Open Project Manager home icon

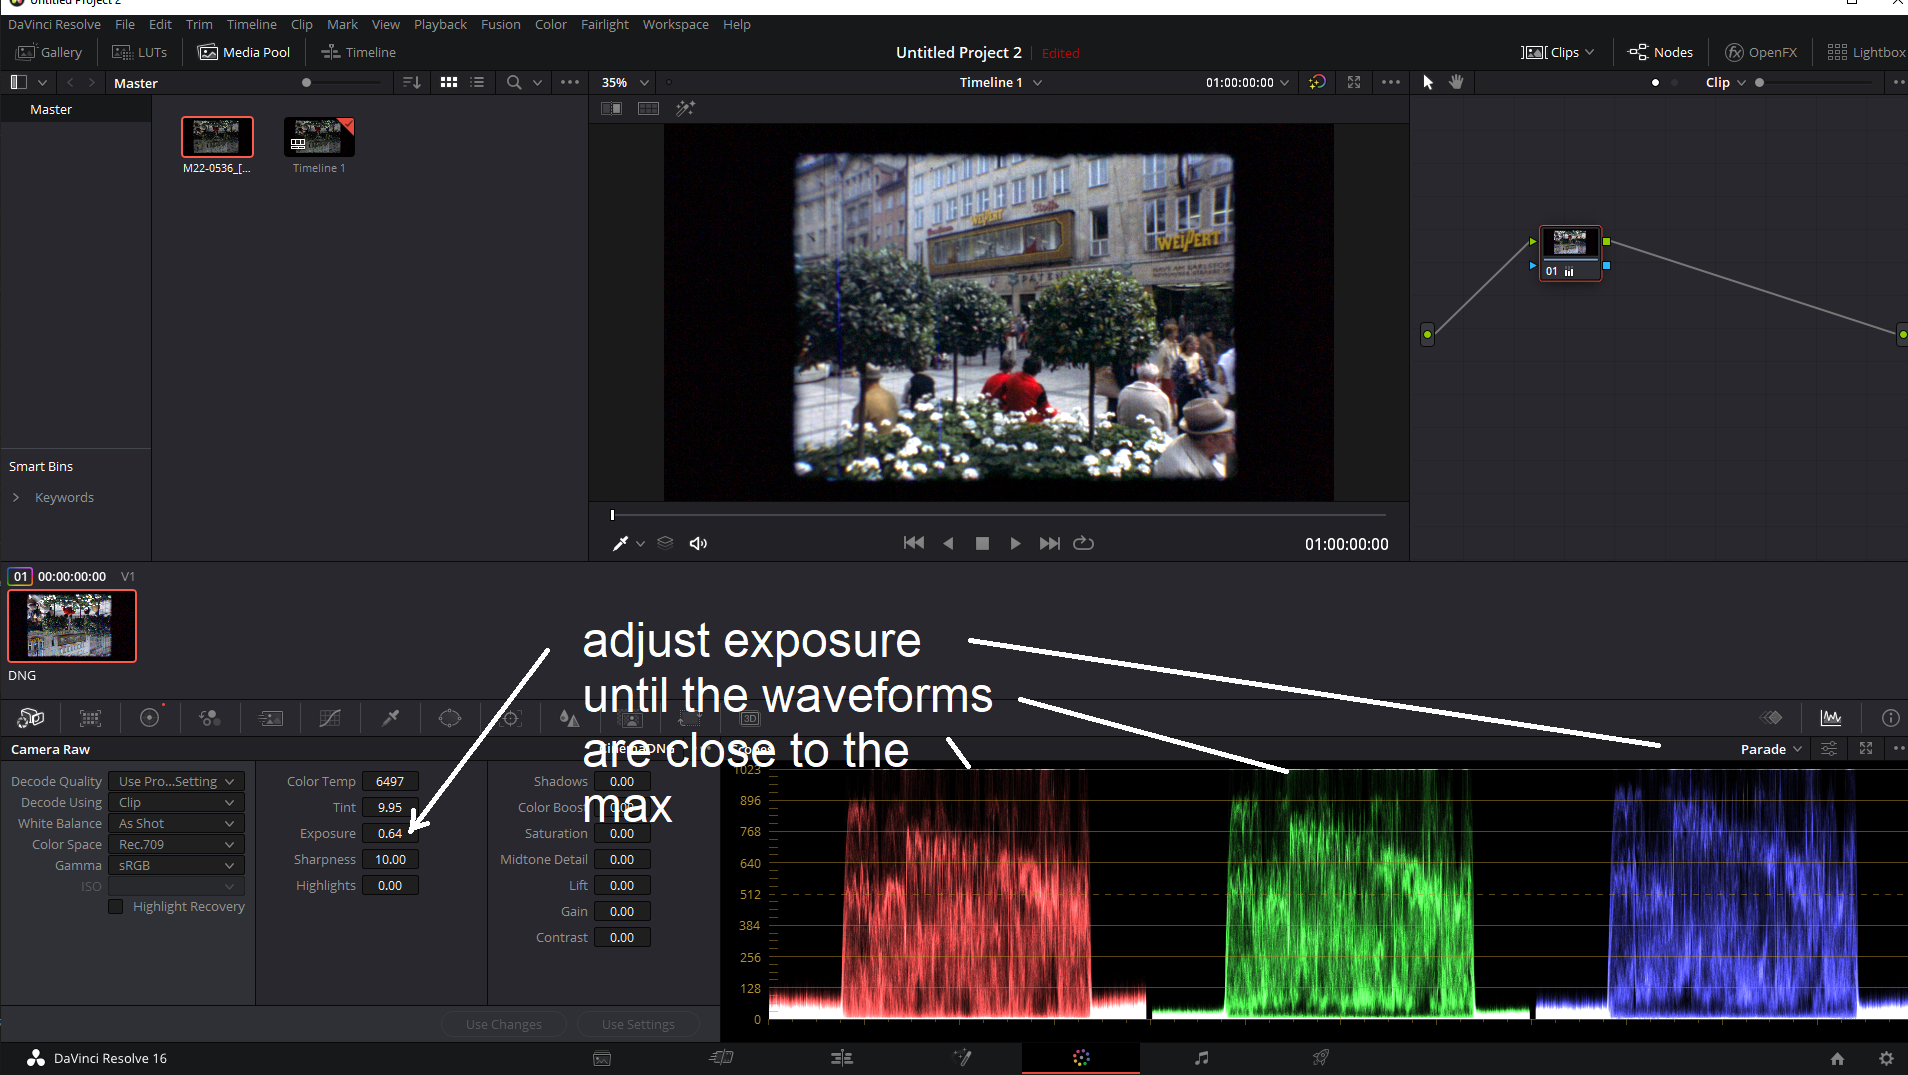click(1837, 1058)
